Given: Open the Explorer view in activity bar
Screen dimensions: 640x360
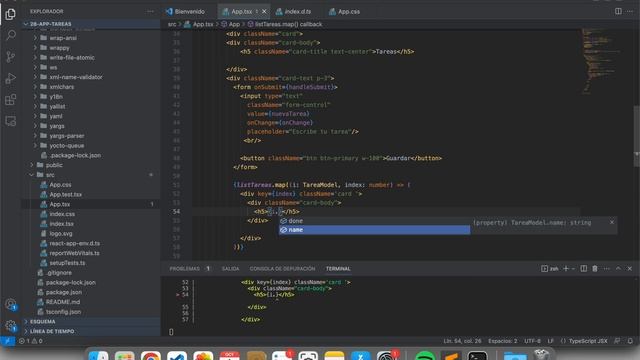Looking at the screenshot, I should [x=11, y=14].
